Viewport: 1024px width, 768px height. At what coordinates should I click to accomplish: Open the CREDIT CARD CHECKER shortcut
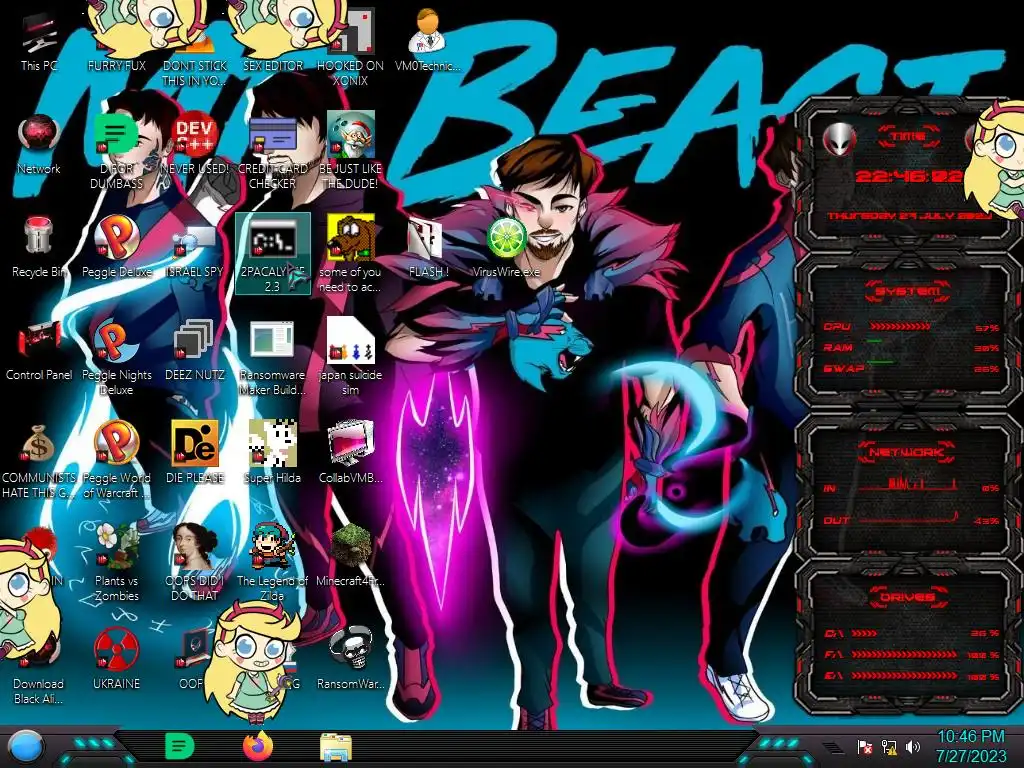(272, 151)
